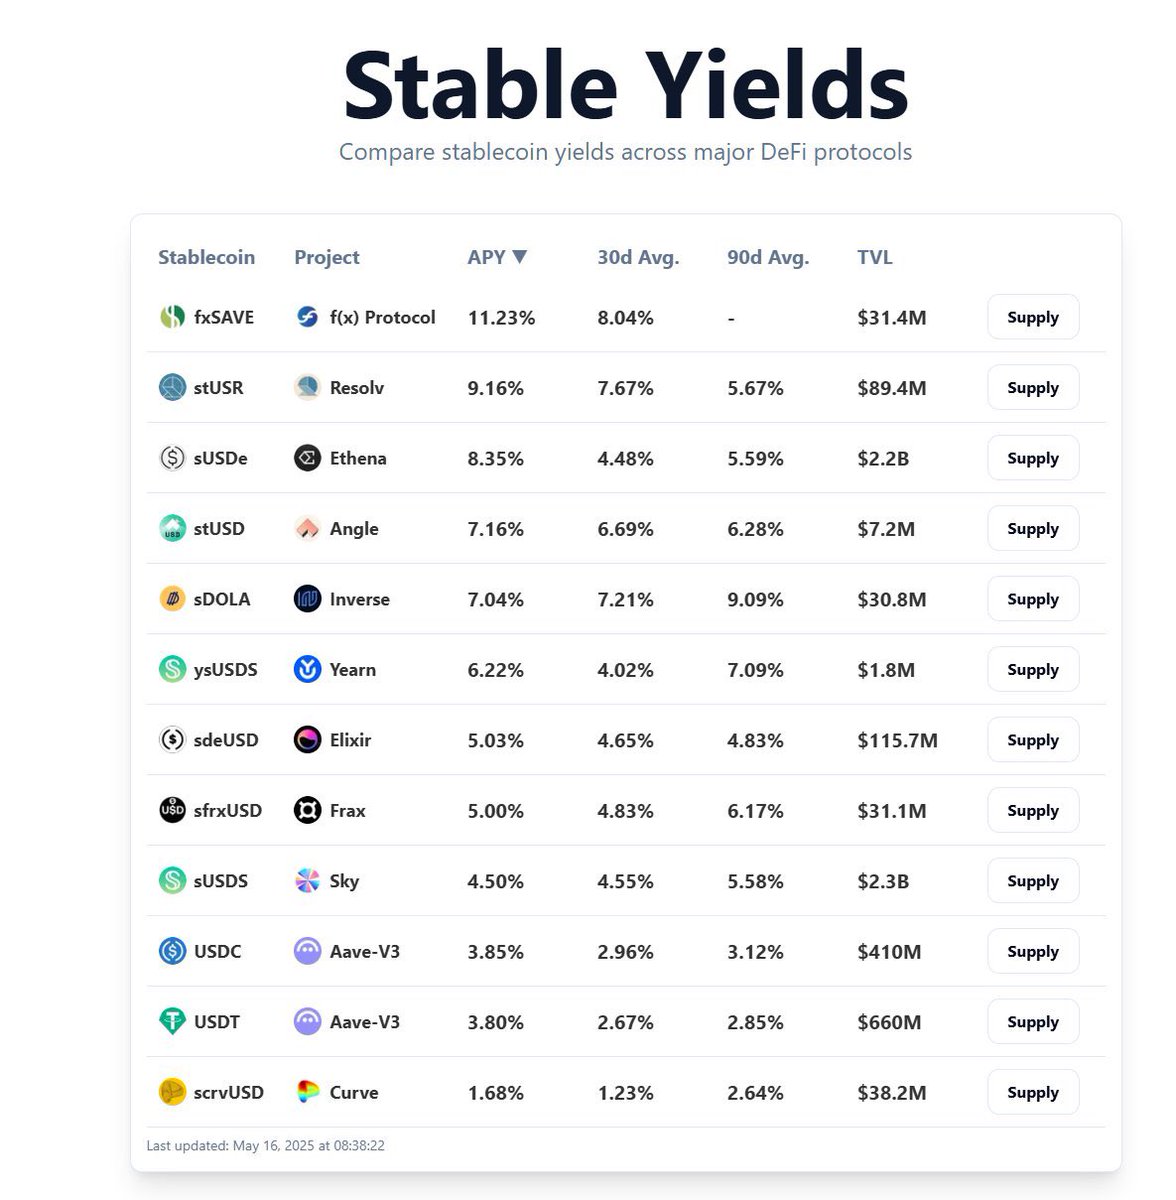1176x1200 pixels.
Task: Sort by Stablecoin column header
Action: pyautogui.click(x=206, y=257)
